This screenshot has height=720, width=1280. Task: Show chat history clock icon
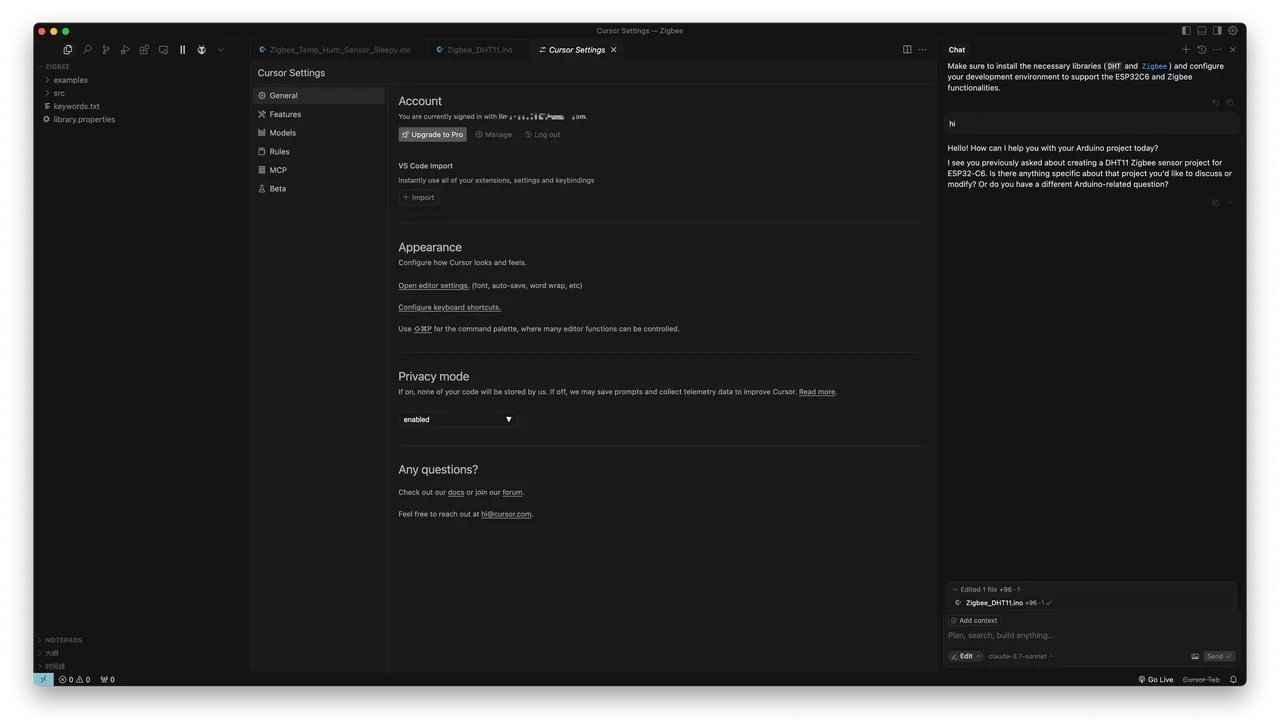coord(1202,49)
